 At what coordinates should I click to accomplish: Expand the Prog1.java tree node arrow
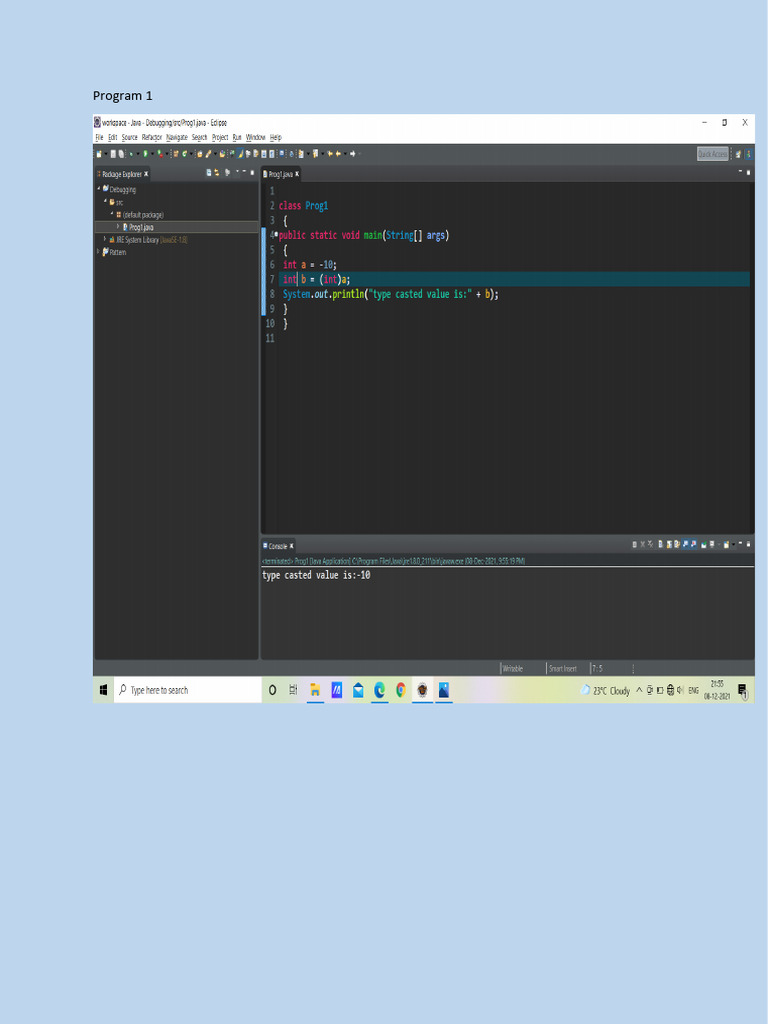click(x=117, y=227)
